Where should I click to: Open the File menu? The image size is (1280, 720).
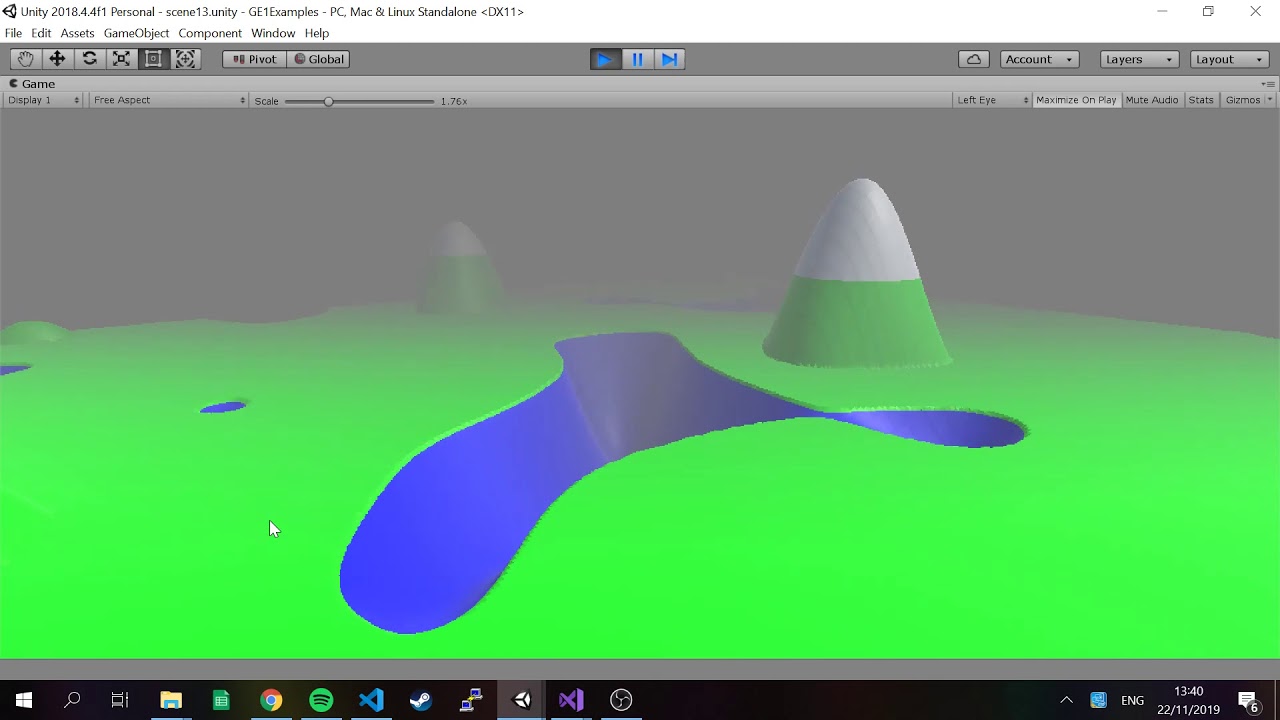click(13, 33)
